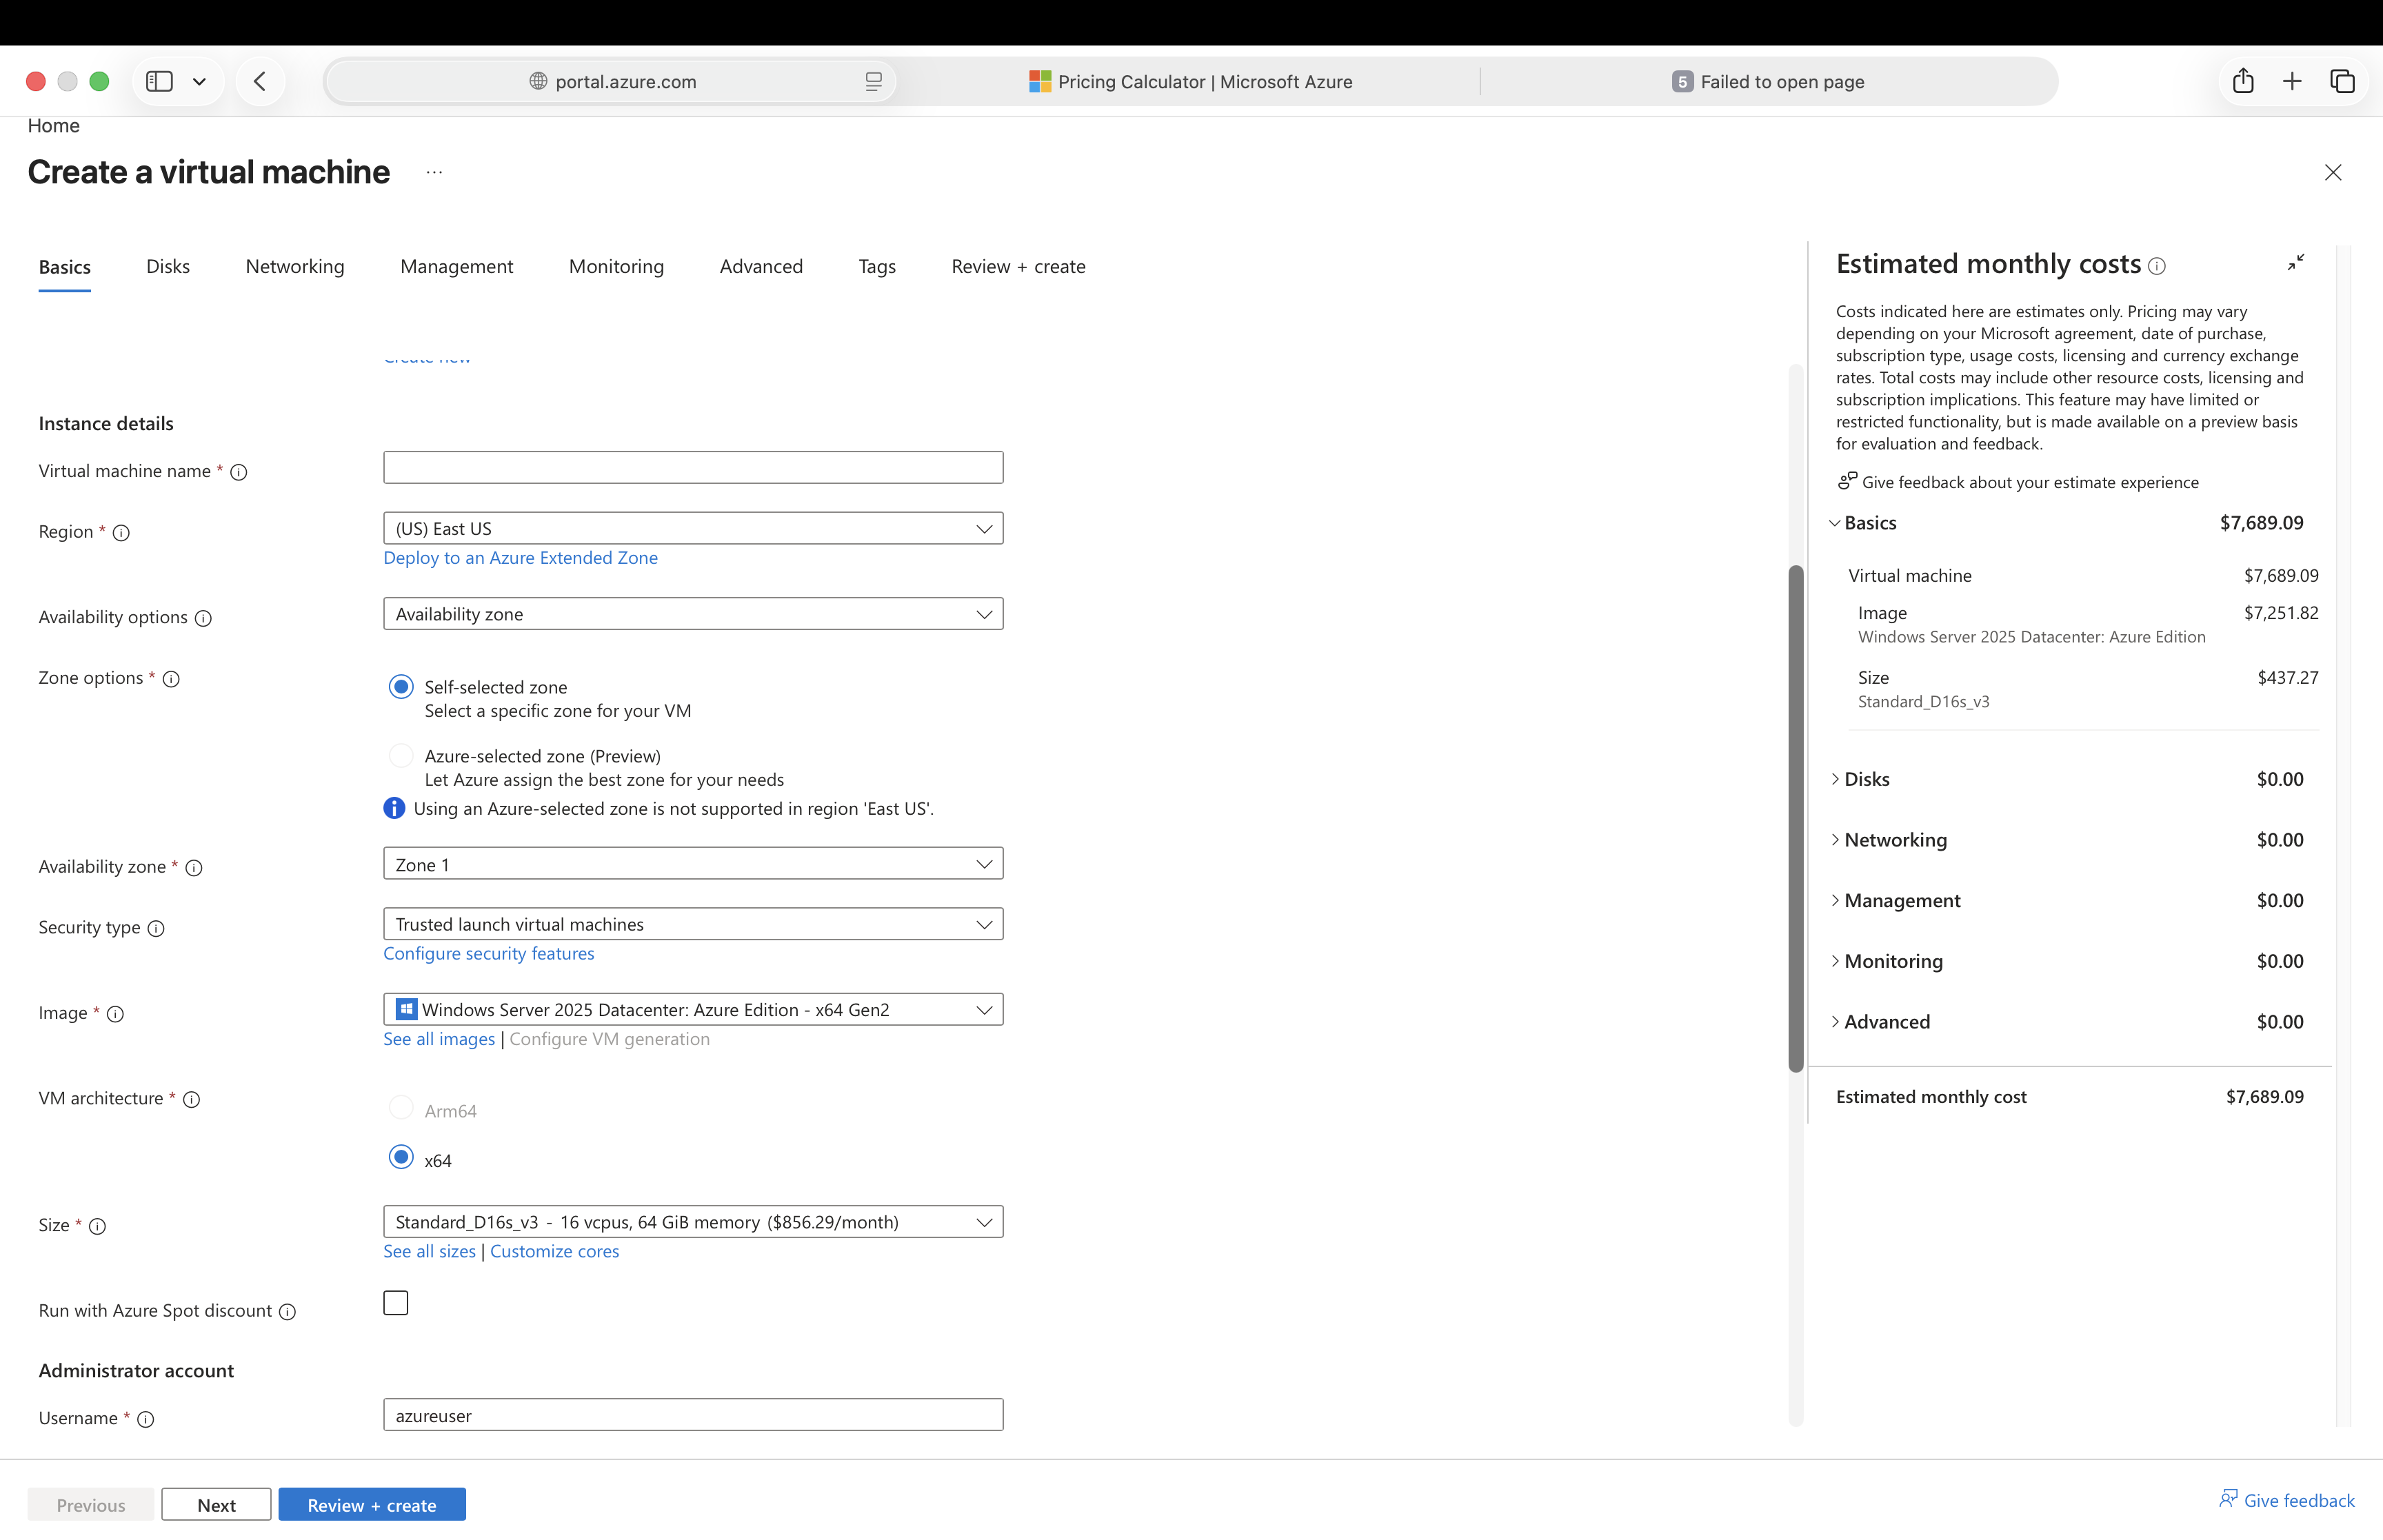Select Azure-selected zone (Preview) radio button
Screen dimensions: 2383x1540
tap(401, 756)
